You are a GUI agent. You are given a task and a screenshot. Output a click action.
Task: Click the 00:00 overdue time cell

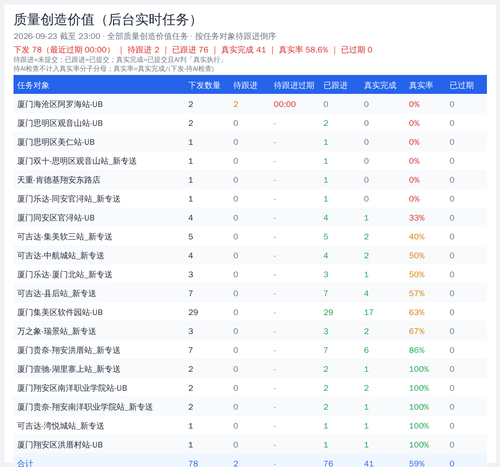[285, 104]
